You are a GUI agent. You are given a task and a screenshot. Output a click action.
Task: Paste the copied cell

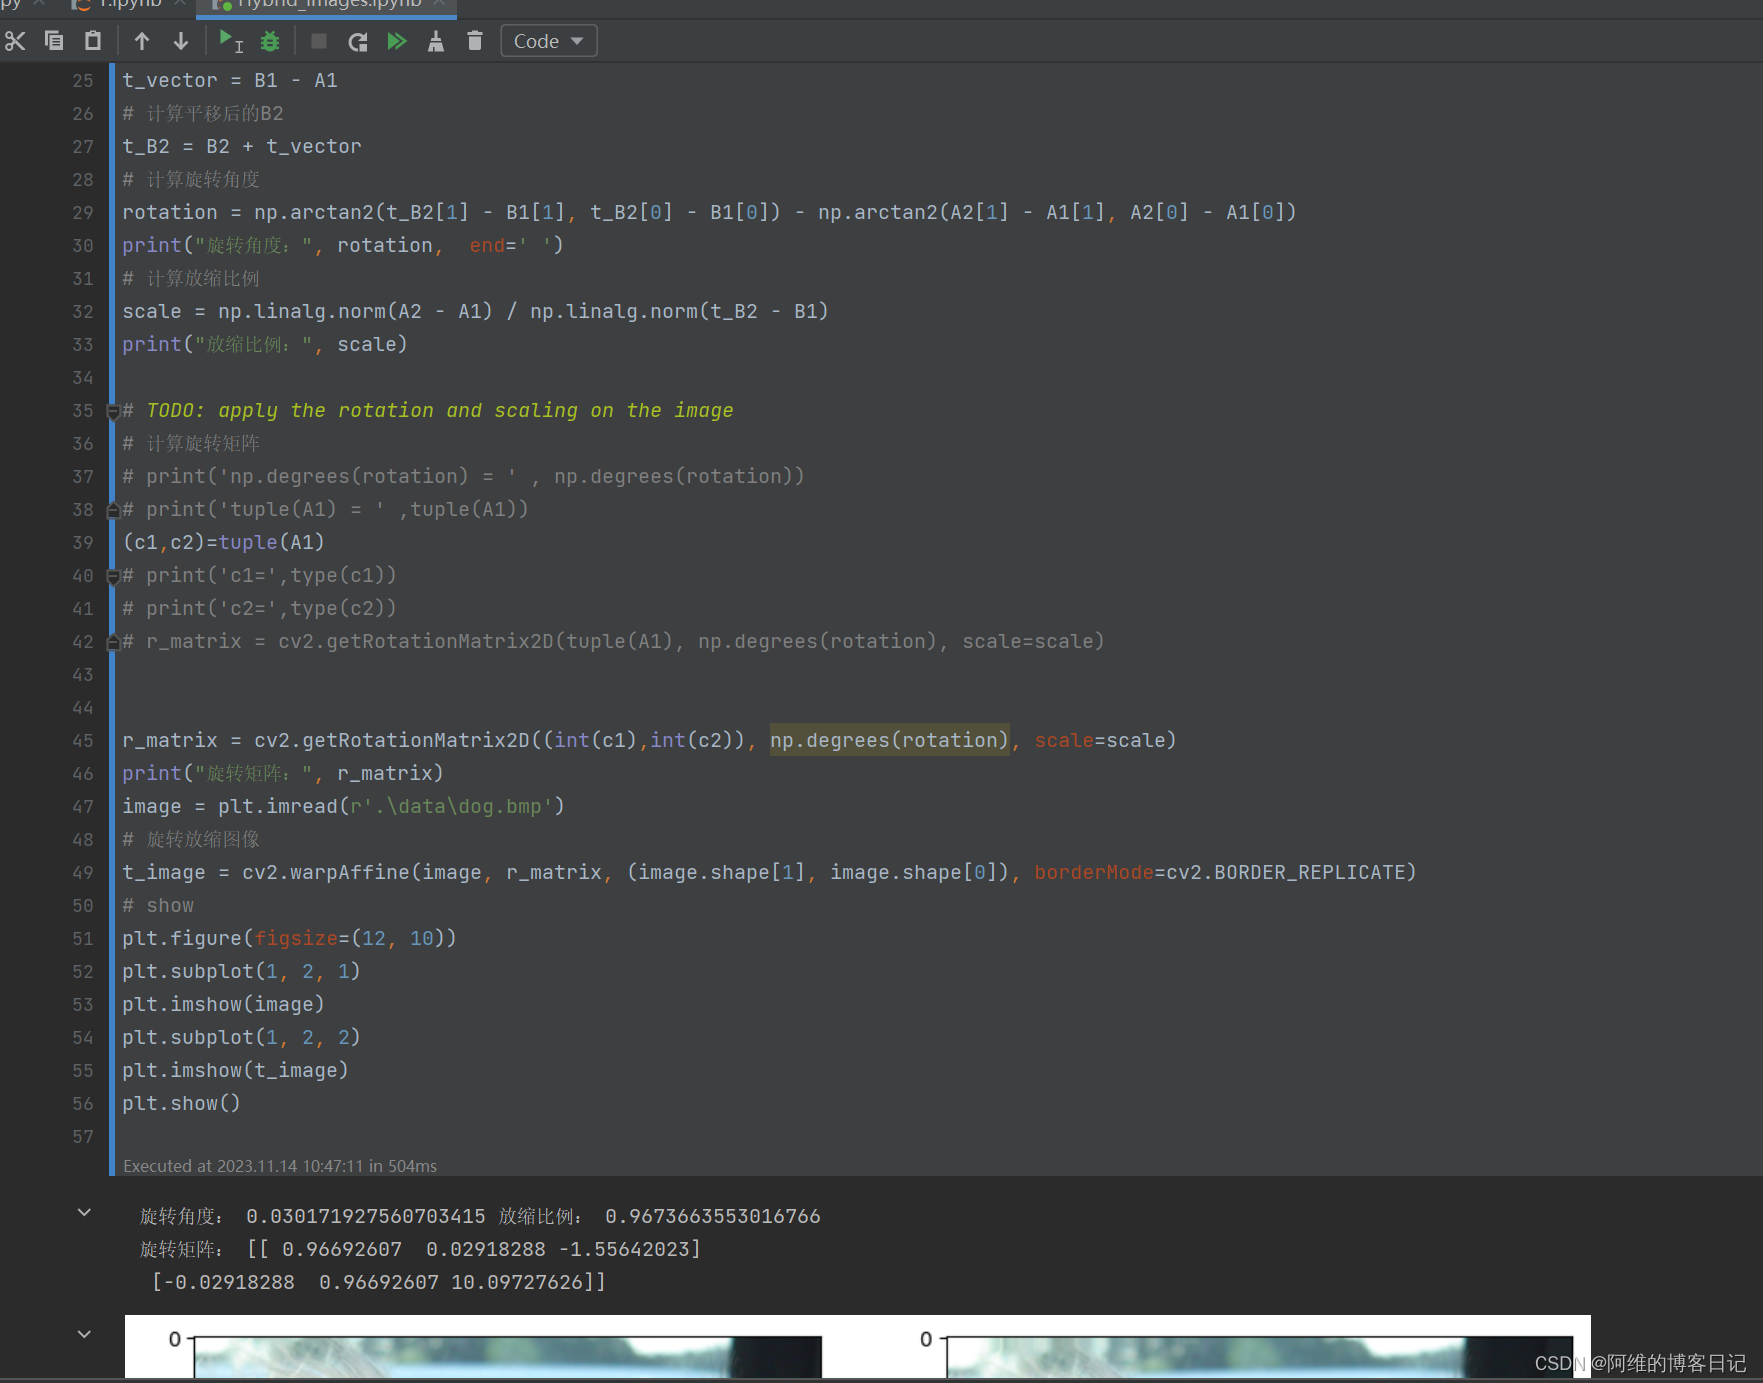point(92,41)
